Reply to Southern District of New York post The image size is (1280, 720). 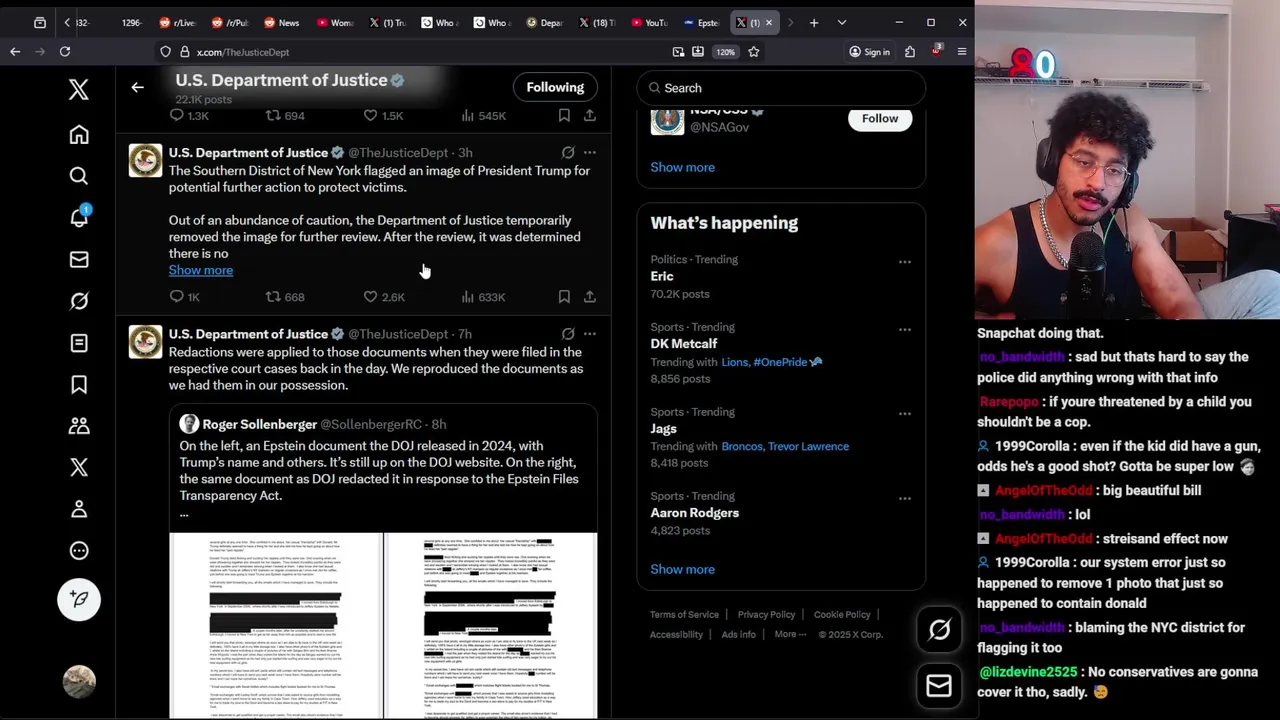point(184,297)
